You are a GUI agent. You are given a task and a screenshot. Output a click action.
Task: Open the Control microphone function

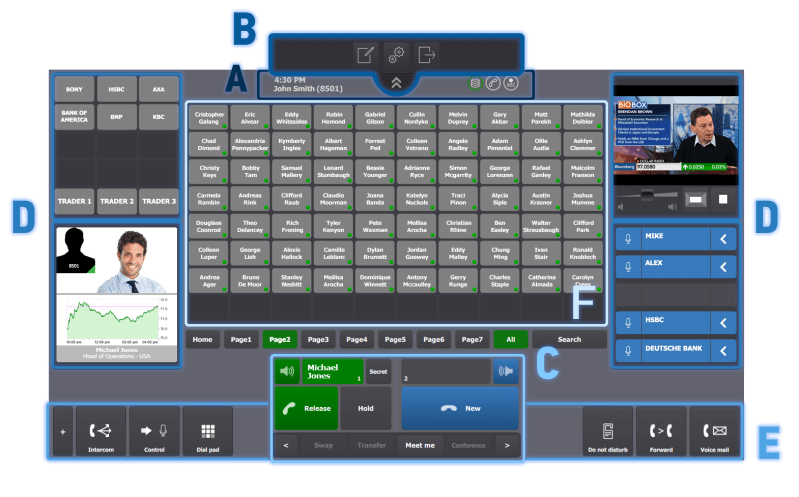(x=154, y=432)
